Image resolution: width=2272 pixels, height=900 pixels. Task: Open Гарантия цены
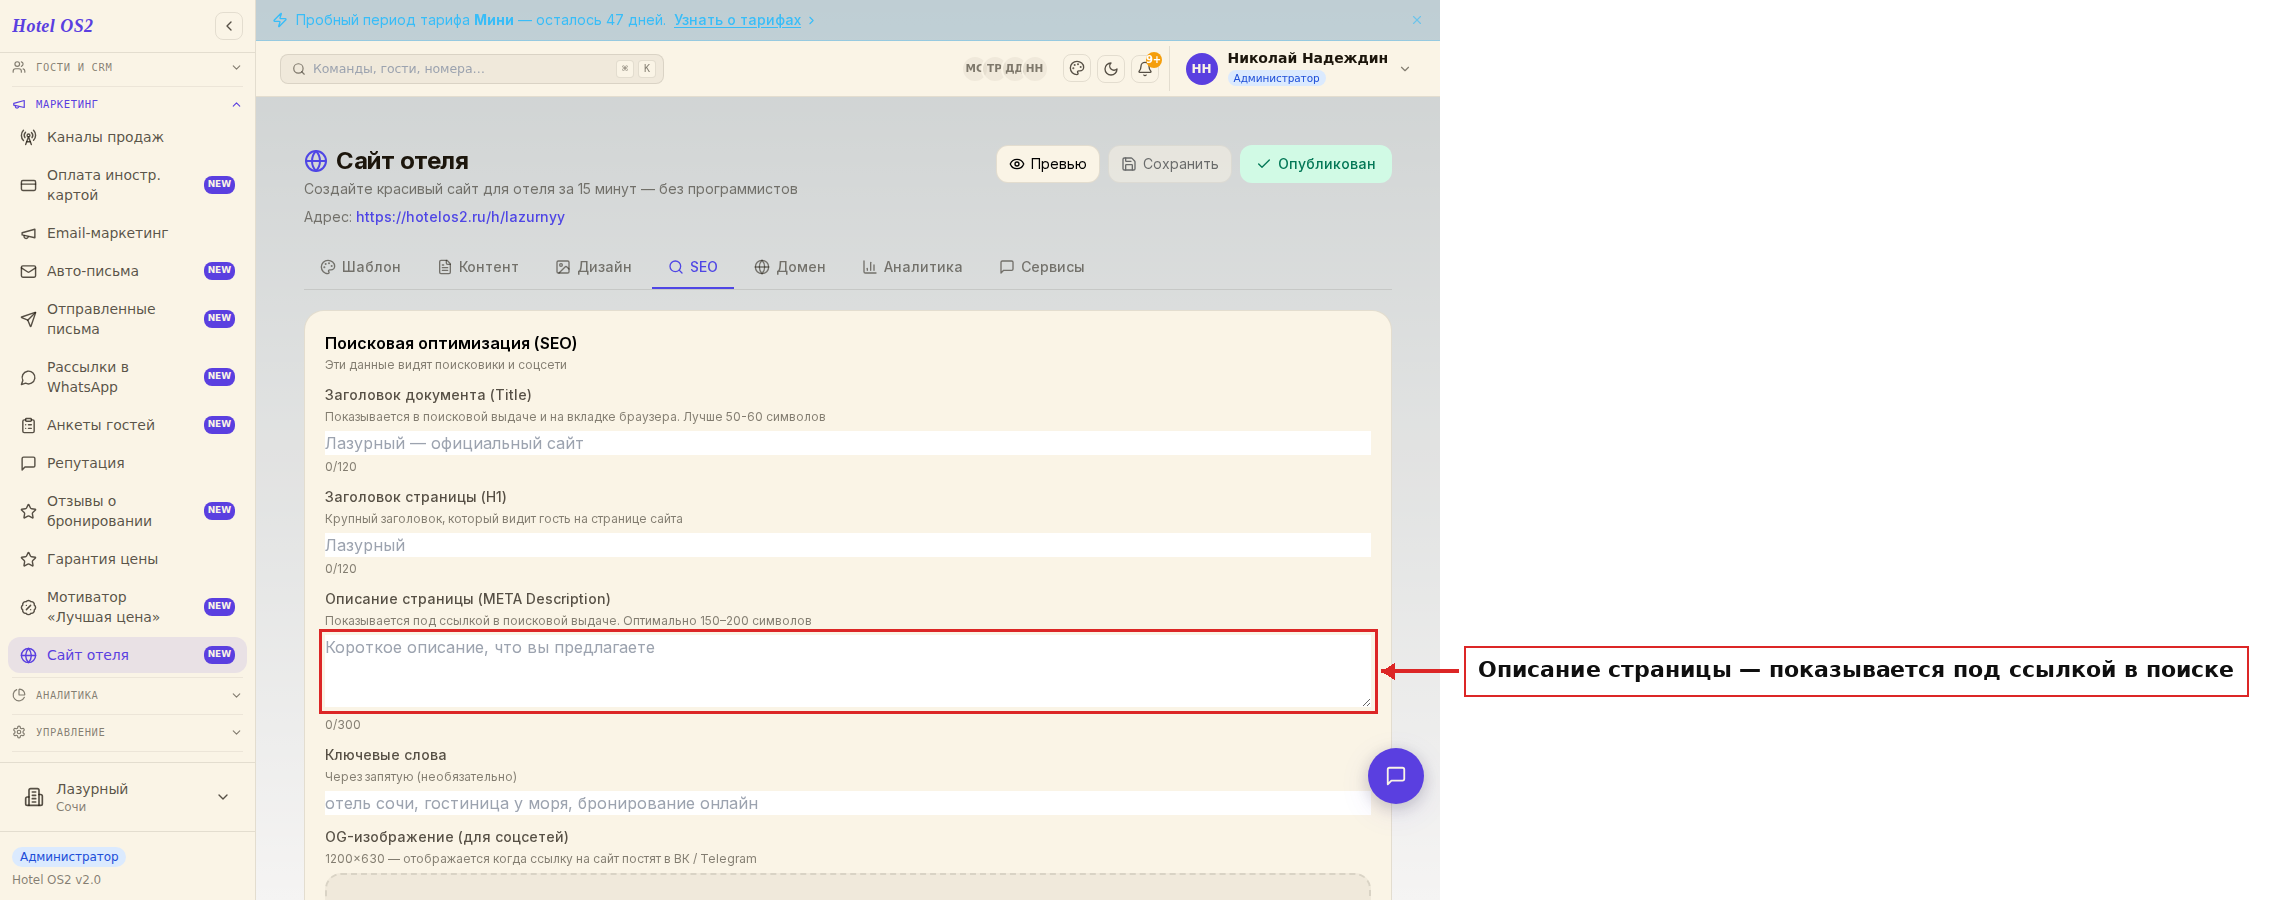point(127,559)
